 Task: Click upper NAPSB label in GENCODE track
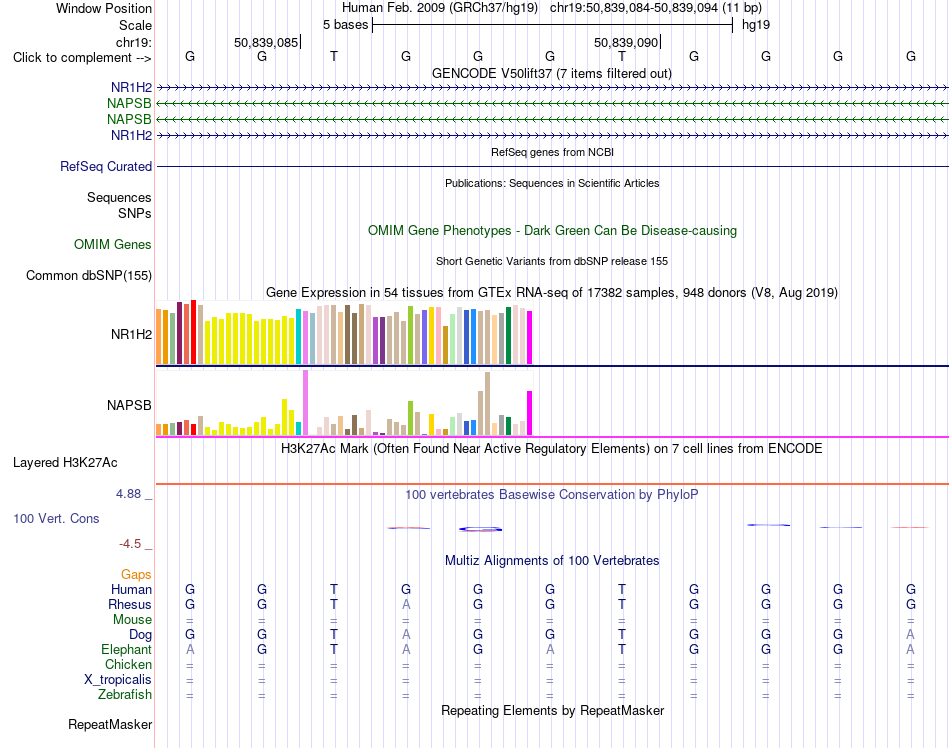[x=129, y=103]
